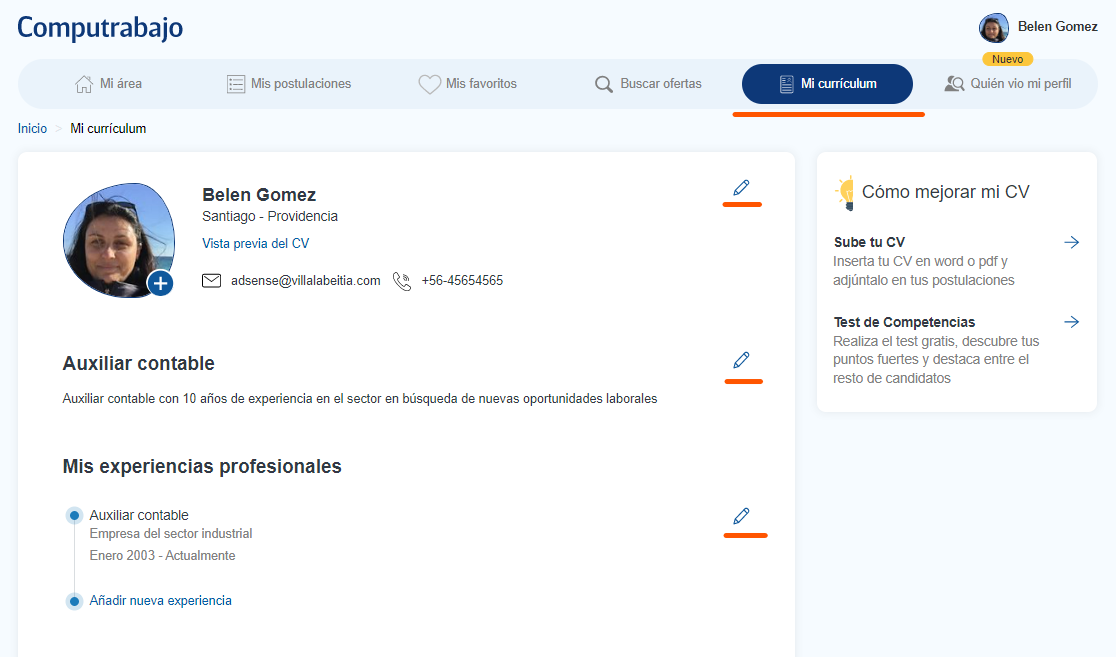Edit the Auxiliar contable summary with pencil icon

coord(741,360)
